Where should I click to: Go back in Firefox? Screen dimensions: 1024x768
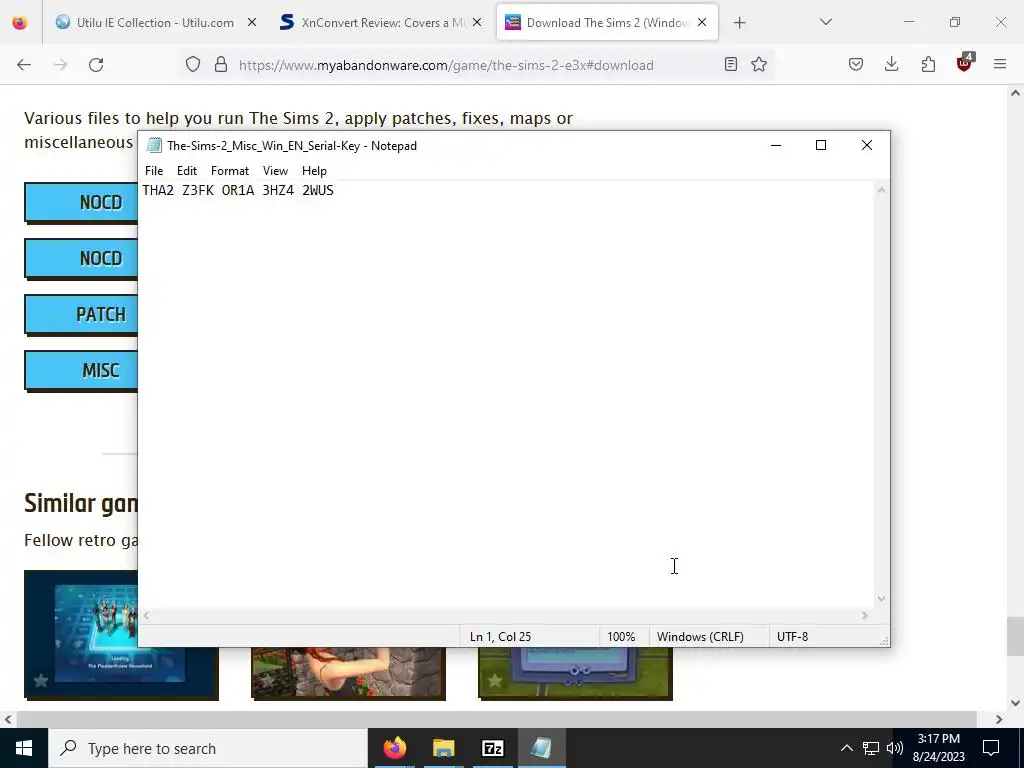[x=24, y=65]
